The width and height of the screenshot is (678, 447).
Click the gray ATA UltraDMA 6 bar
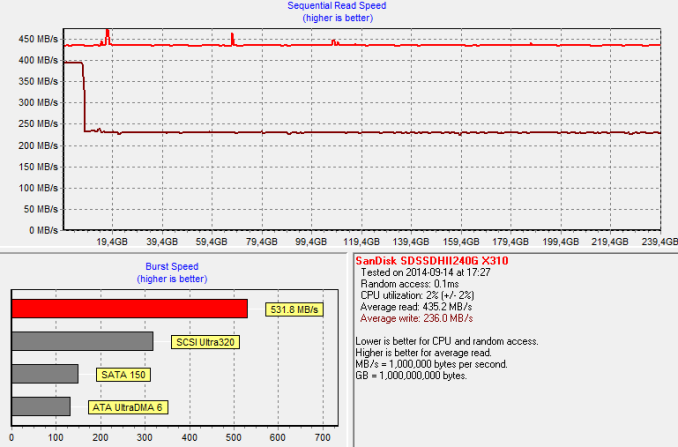coord(41,406)
